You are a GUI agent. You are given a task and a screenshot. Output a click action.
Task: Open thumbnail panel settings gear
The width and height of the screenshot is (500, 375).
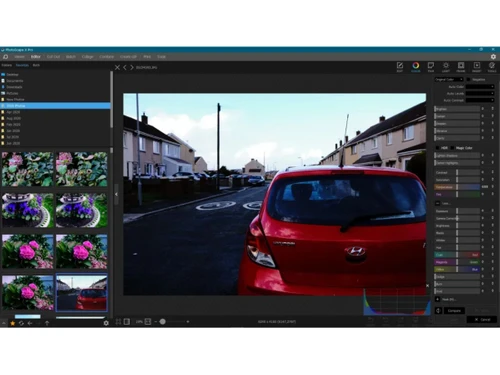tap(106, 323)
